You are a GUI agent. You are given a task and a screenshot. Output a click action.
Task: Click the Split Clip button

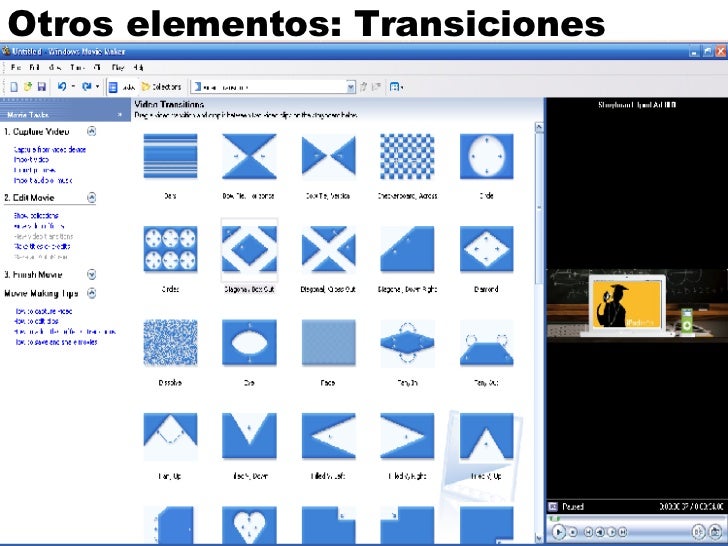698,532
